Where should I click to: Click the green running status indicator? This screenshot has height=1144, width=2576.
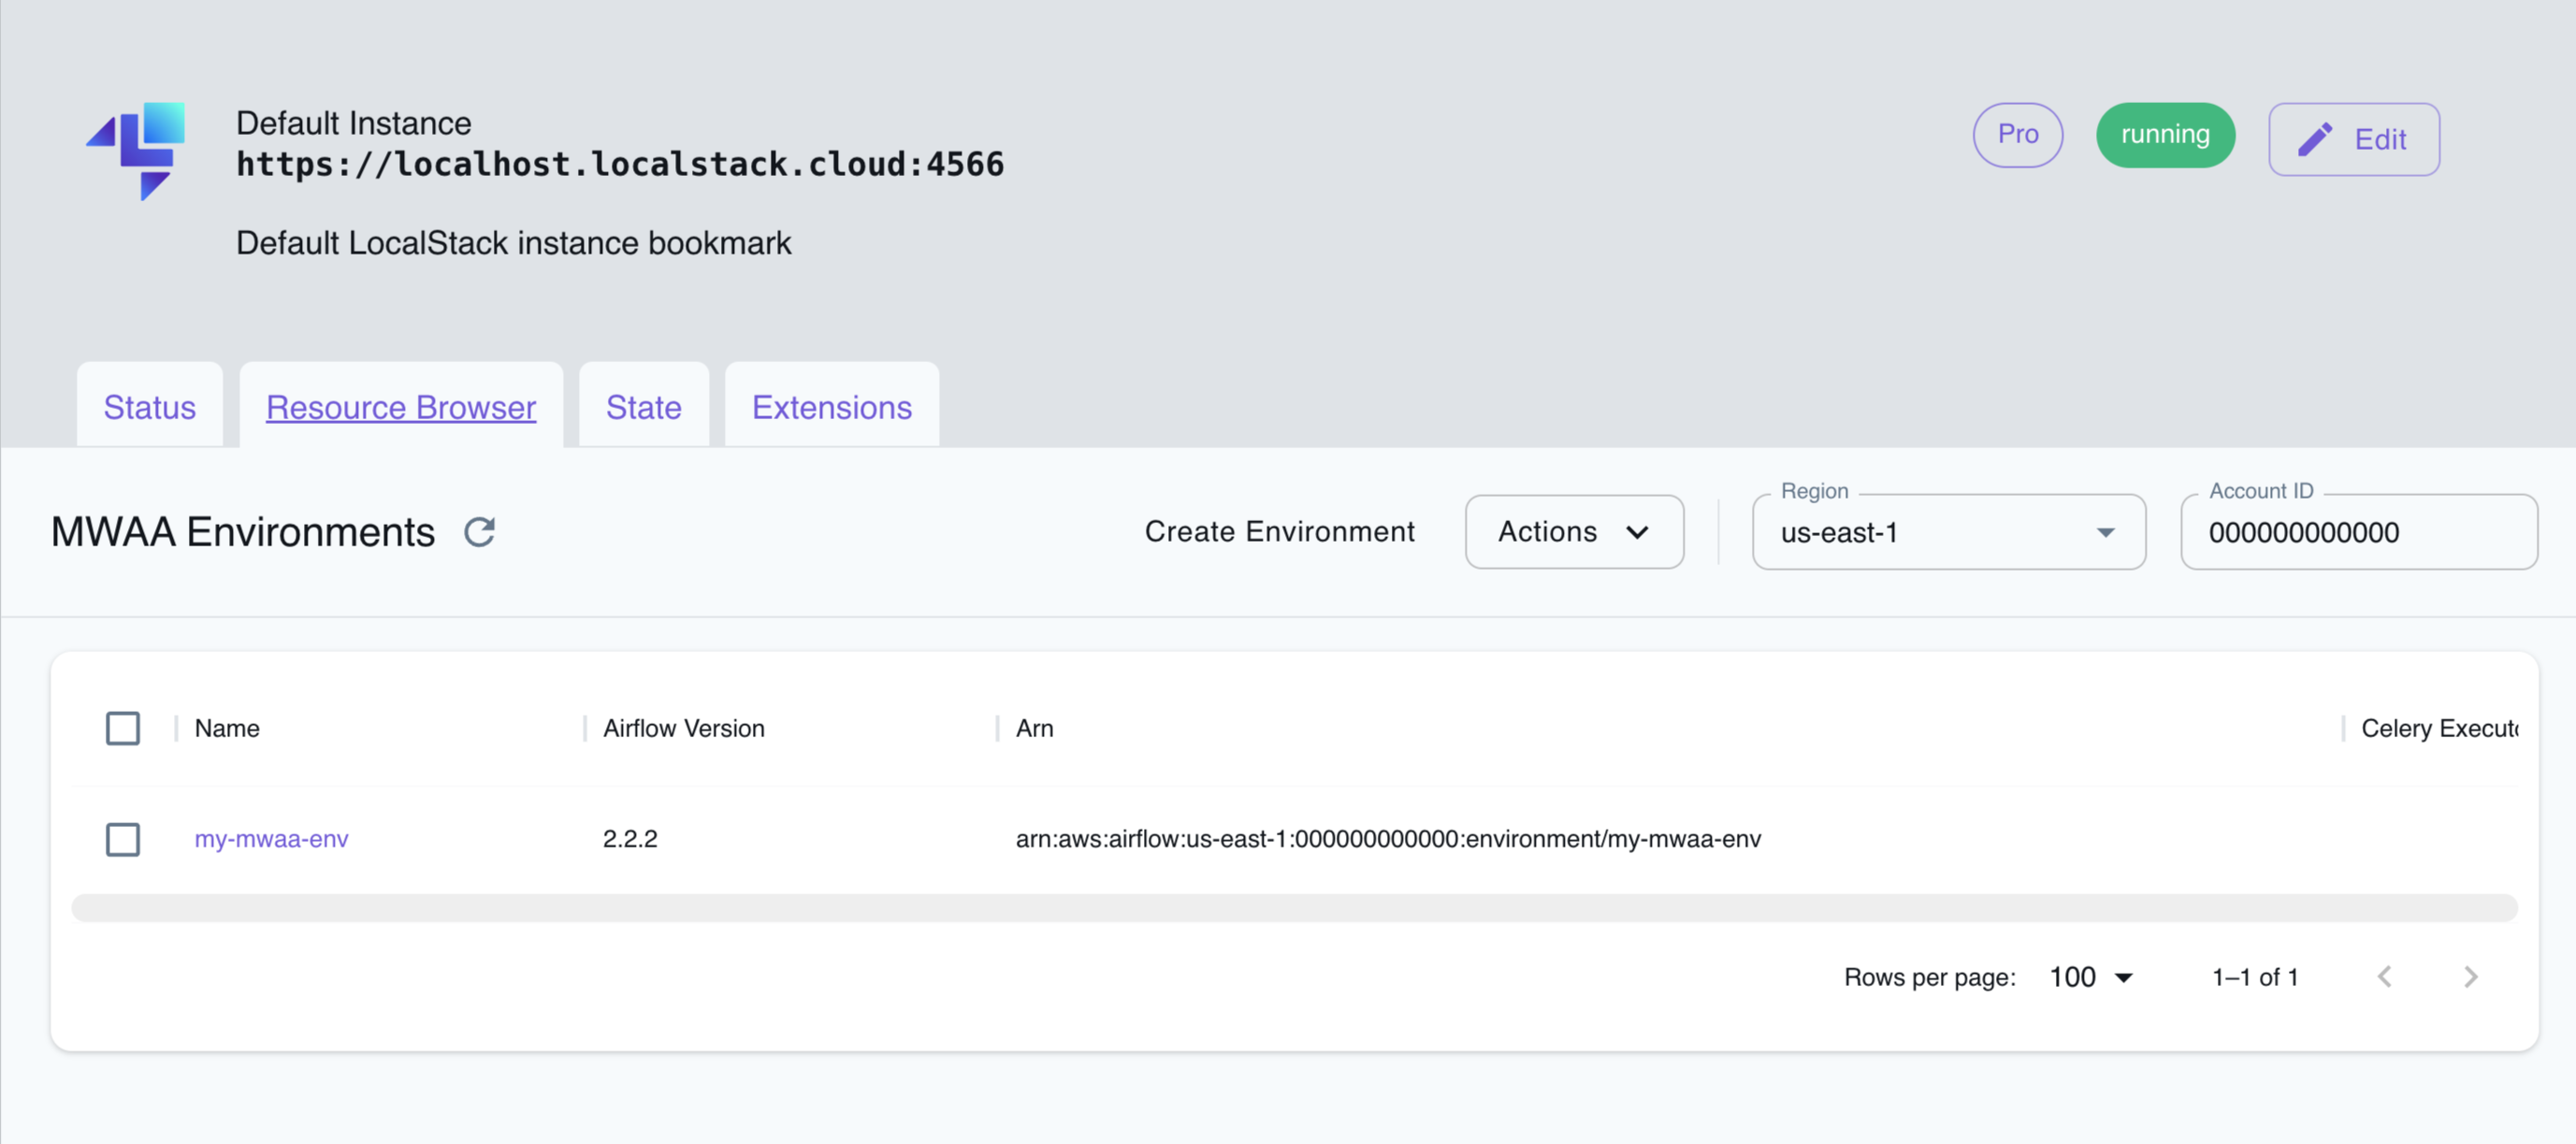click(2165, 134)
